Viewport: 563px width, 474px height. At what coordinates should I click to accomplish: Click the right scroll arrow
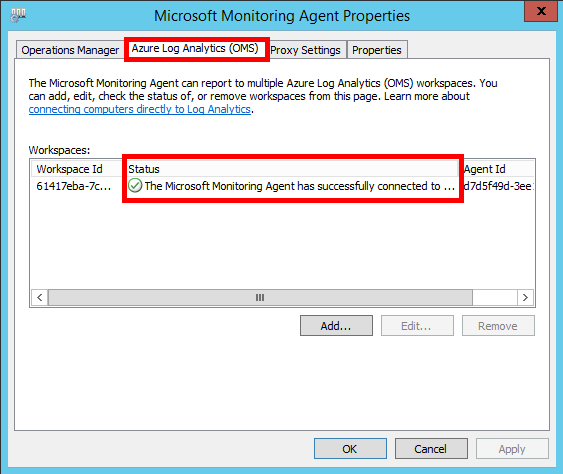pos(525,298)
